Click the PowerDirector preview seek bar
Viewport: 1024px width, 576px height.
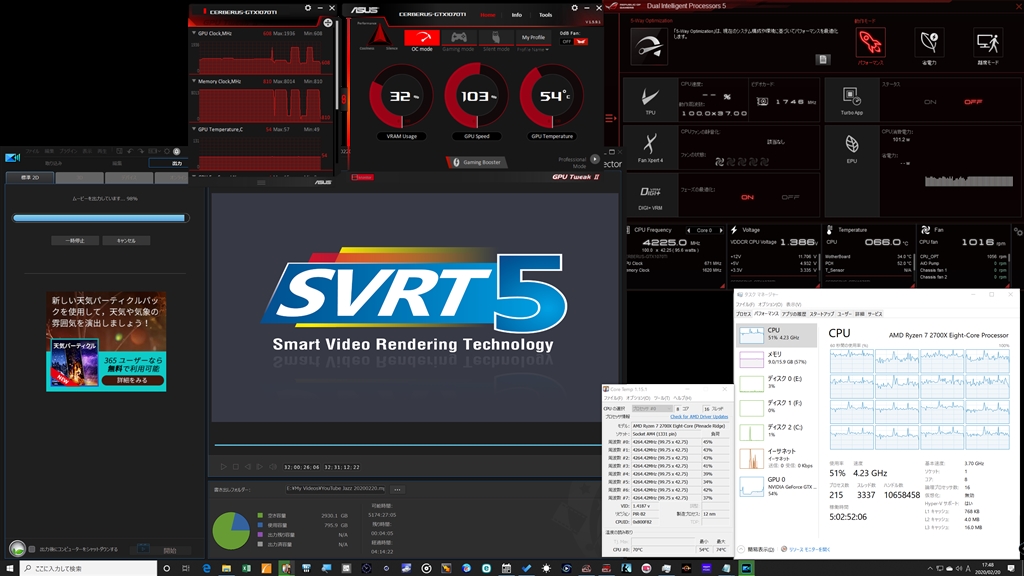[x=408, y=445]
